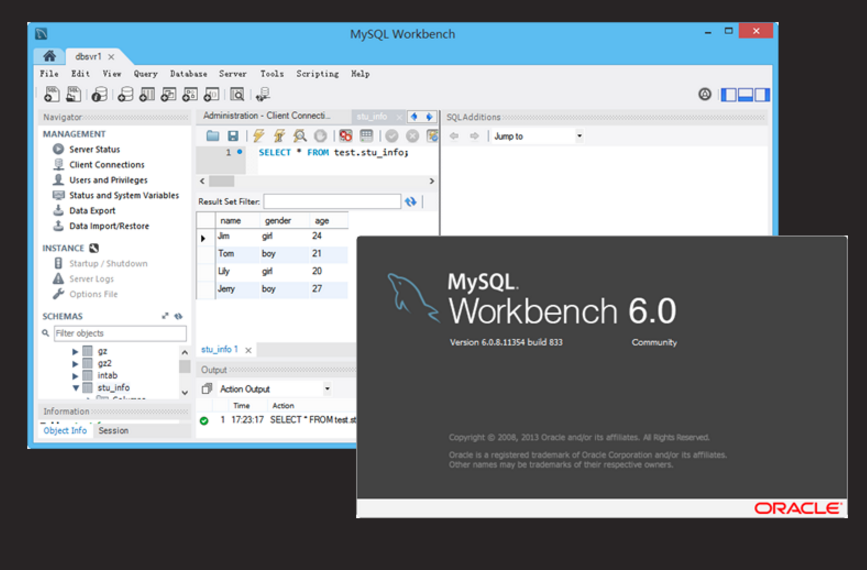Open Status and System Variables
This screenshot has width=867, height=570.
[124, 195]
